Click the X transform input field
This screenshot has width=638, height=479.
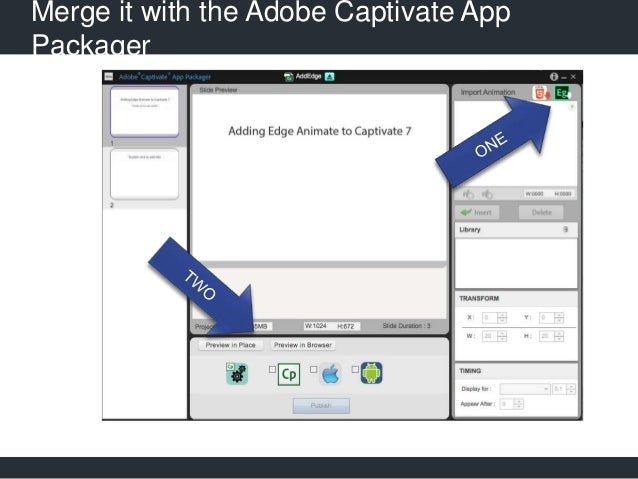click(x=490, y=317)
